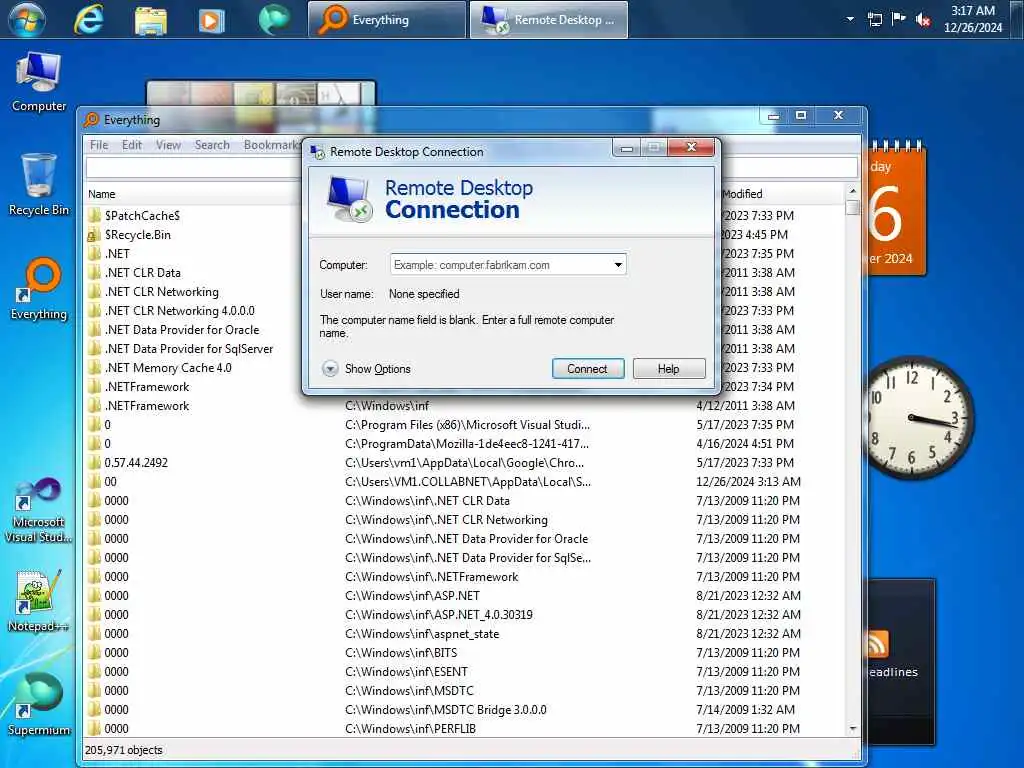Viewport: 1024px width, 768px height.
Task: Click path C:\Windows\inf\aspnet_state
Action: (422, 633)
